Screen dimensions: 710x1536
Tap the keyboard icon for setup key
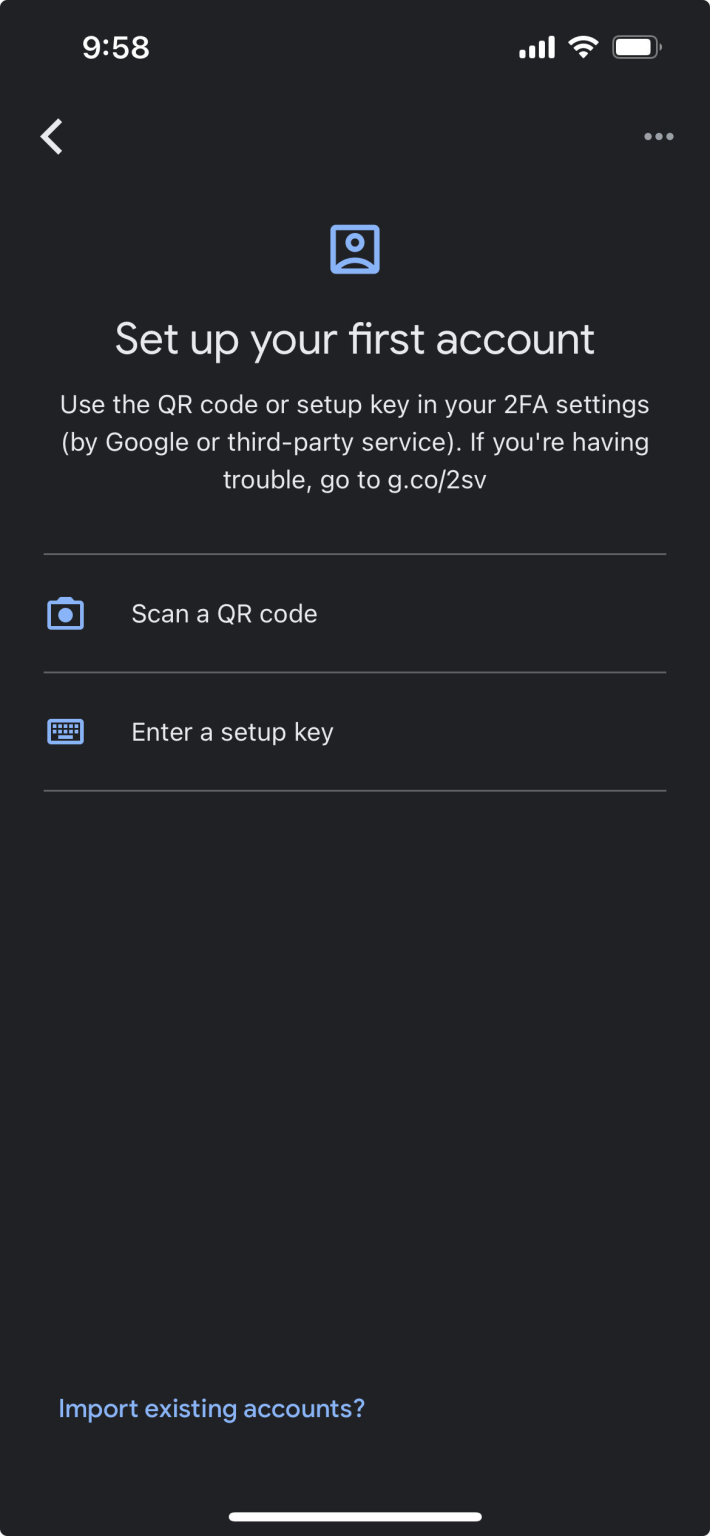[x=66, y=732]
